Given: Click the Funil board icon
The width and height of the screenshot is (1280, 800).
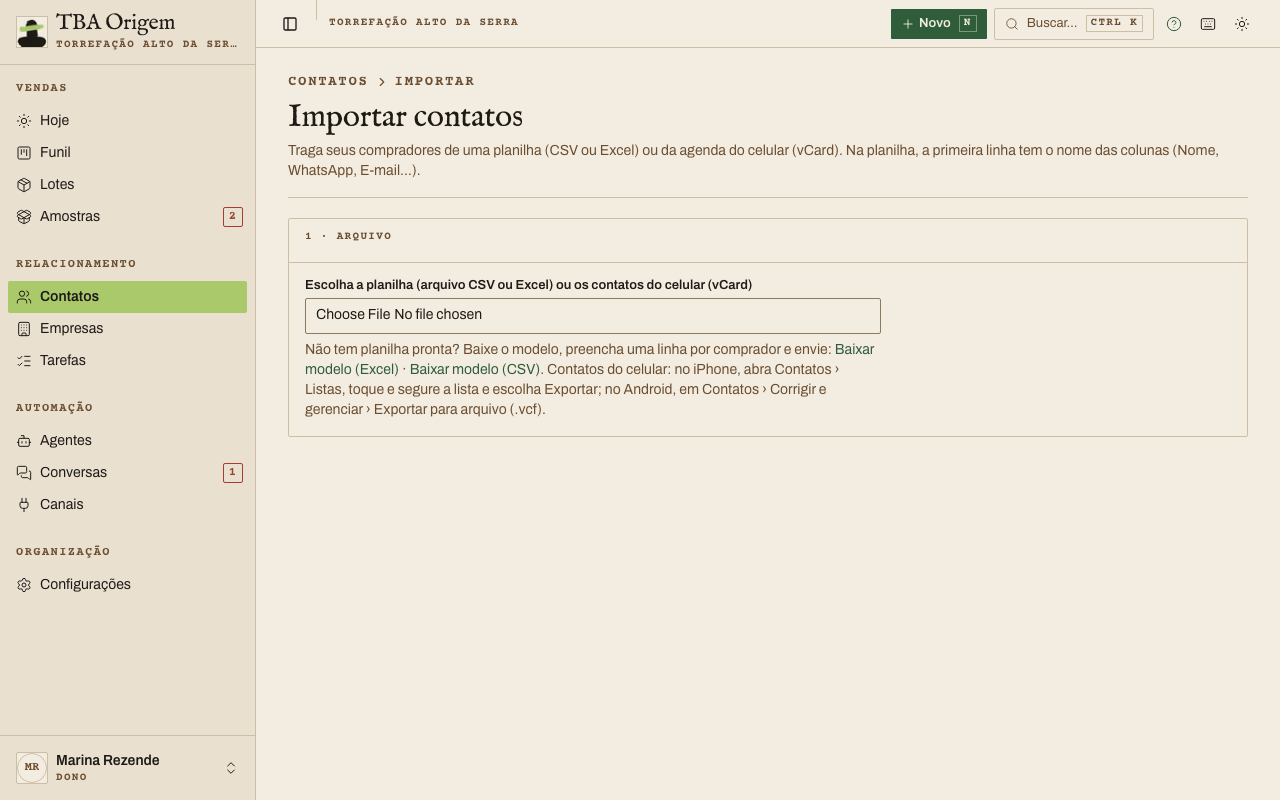Looking at the screenshot, I should click(x=24, y=152).
